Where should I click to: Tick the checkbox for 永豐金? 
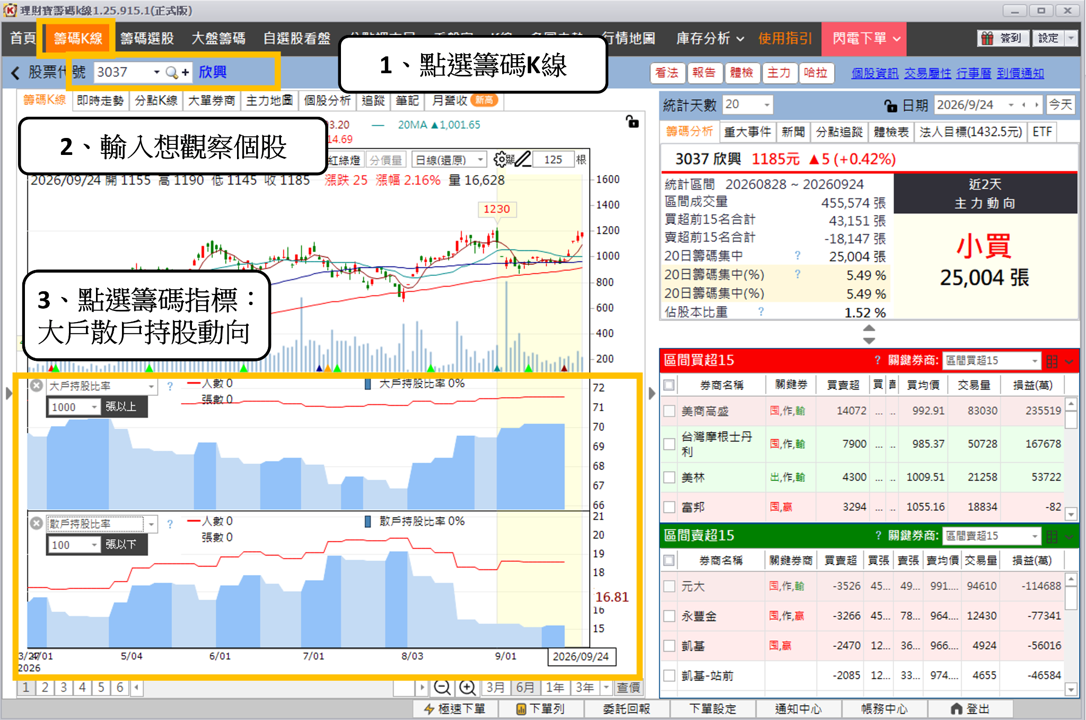click(669, 615)
